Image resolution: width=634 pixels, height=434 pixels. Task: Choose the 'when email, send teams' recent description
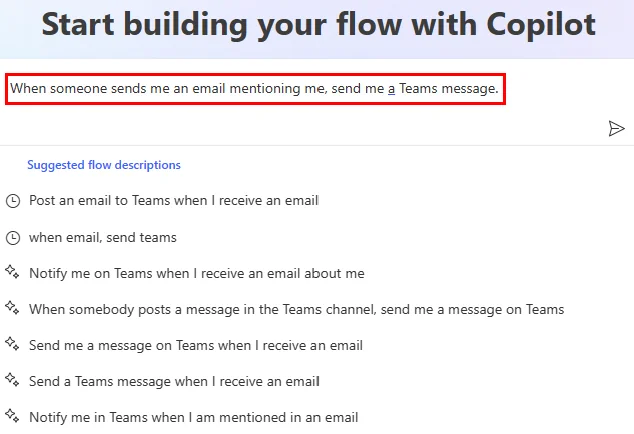pos(103,237)
